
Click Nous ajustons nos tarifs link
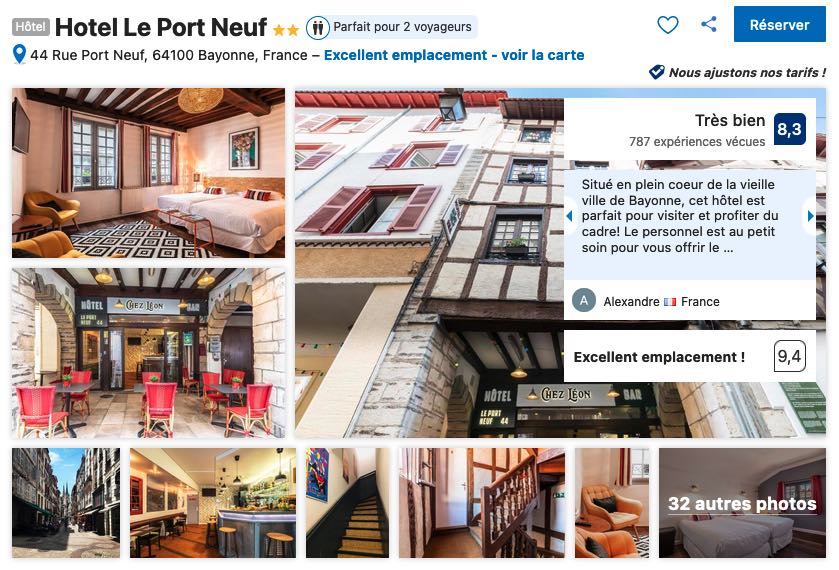(747, 72)
